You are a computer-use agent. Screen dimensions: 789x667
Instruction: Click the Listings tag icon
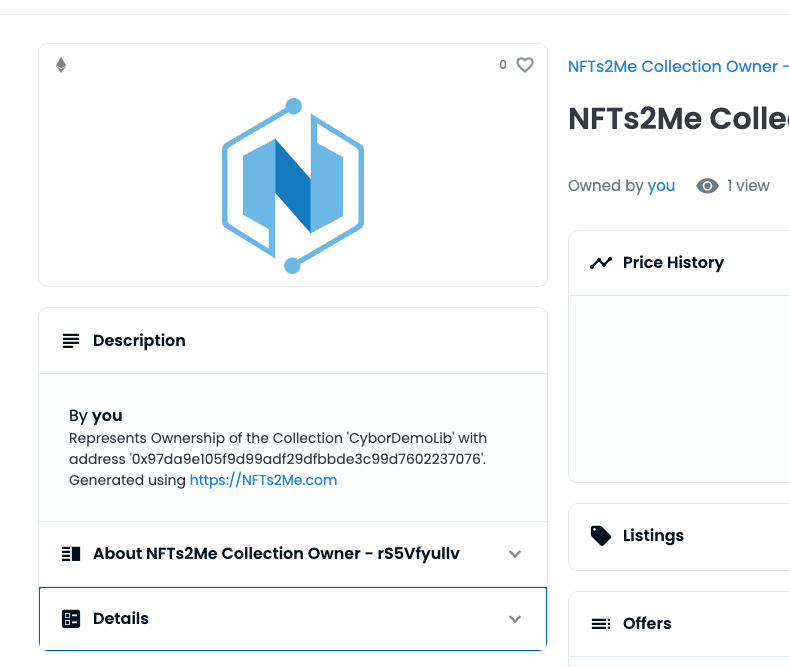click(x=601, y=536)
